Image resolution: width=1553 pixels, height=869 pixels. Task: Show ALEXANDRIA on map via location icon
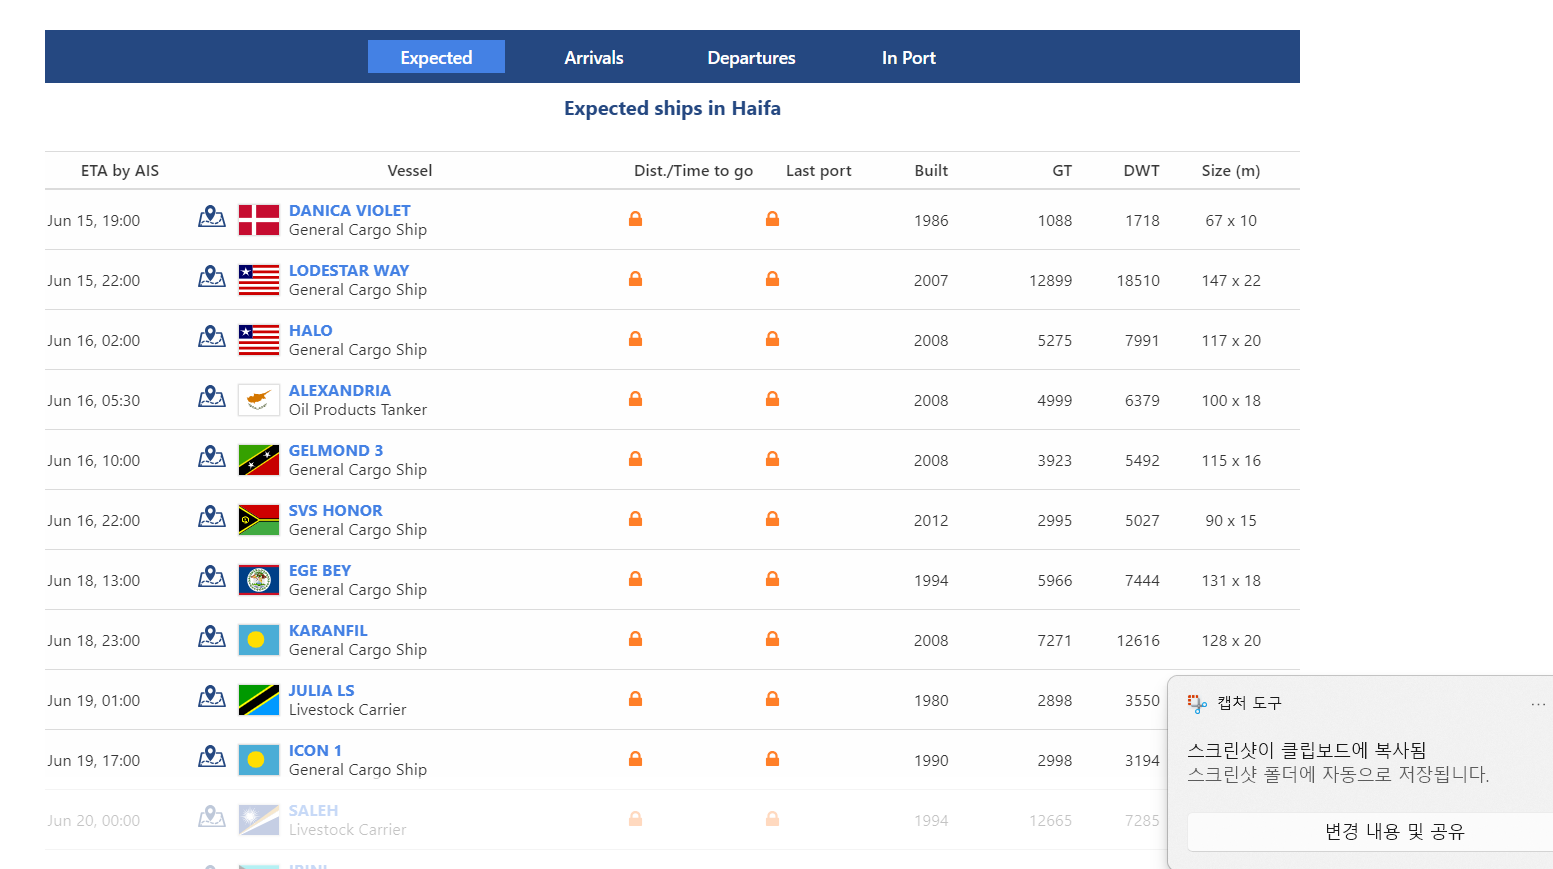[211, 397]
